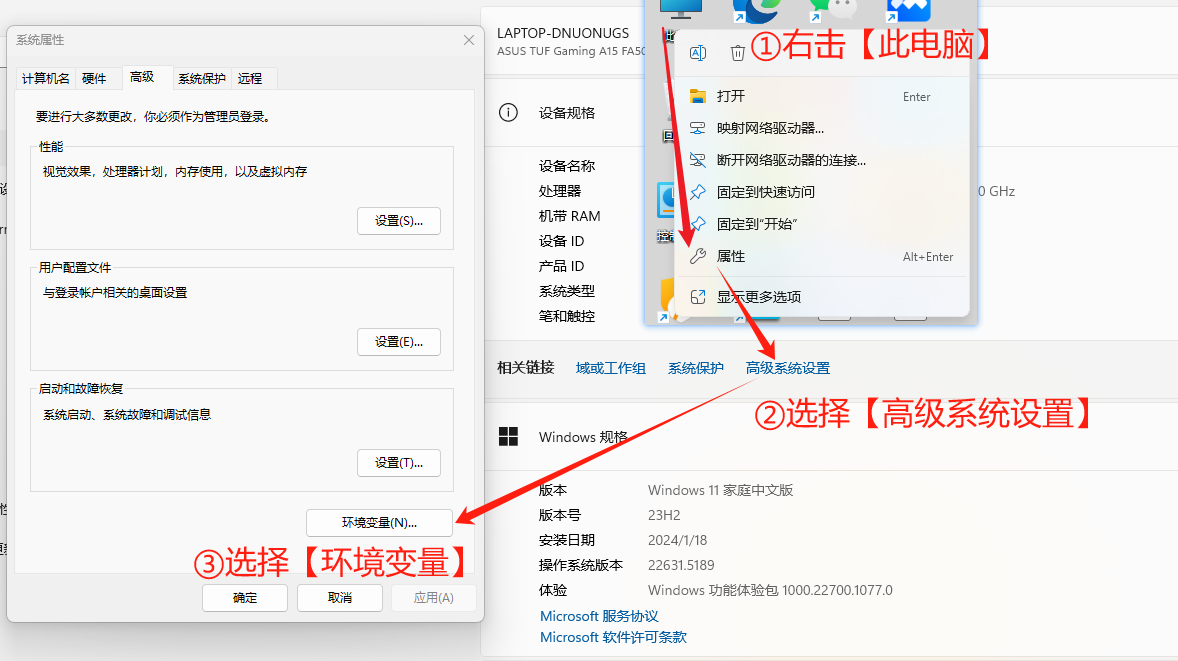The width and height of the screenshot is (1178, 661).
Task: Click the delete trash icon in context menu
Action: click(738, 53)
